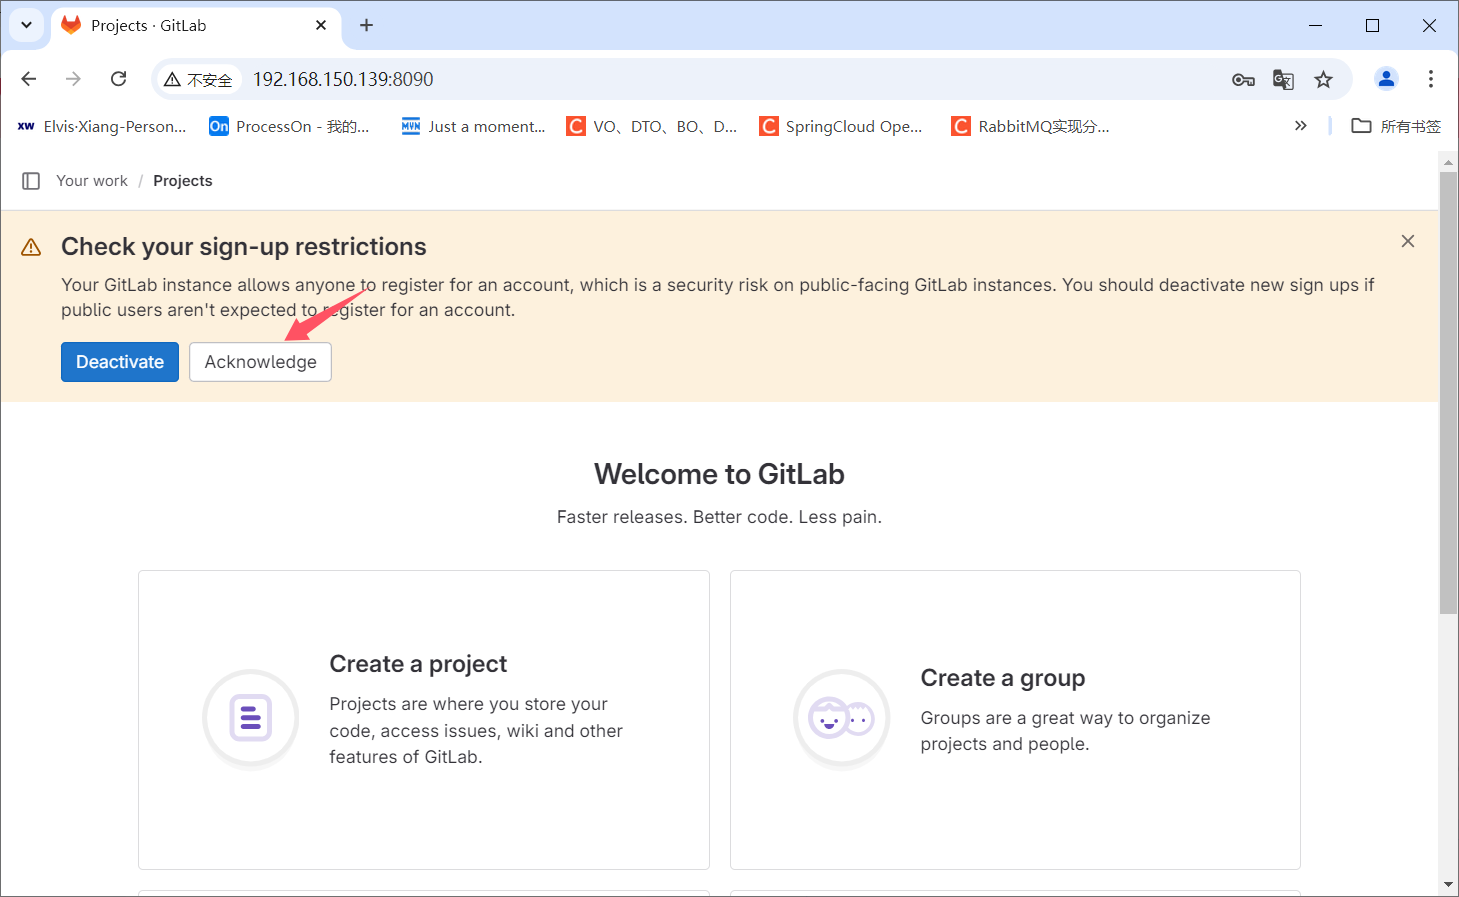The image size is (1459, 897).
Task: Click 'Faster releases. Better code. Less pain.' text
Action: pyautogui.click(x=719, y=517)
